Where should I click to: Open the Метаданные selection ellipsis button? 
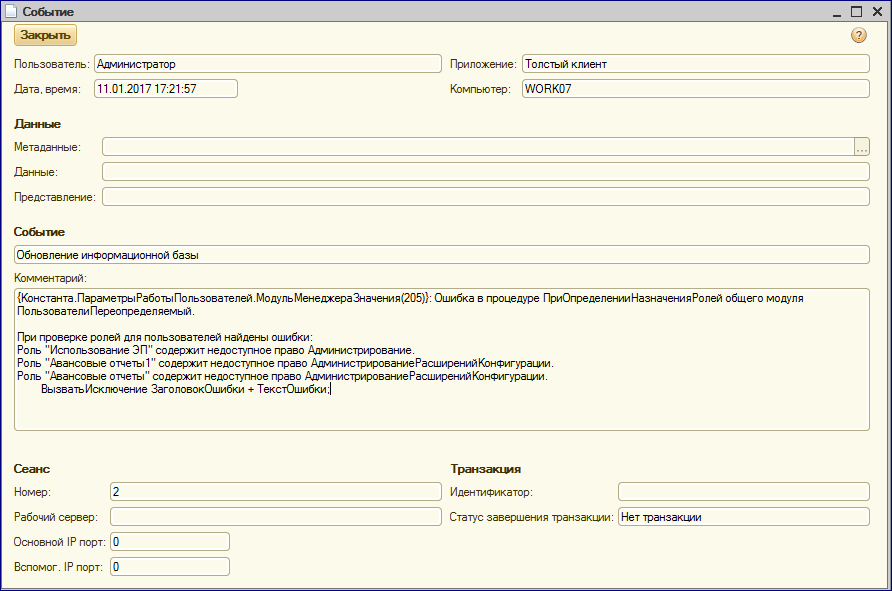tap(861, 147)
